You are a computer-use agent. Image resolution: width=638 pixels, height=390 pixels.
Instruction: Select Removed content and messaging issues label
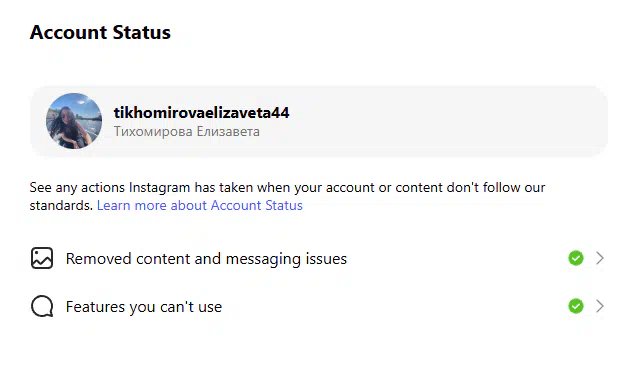point(206,259)
